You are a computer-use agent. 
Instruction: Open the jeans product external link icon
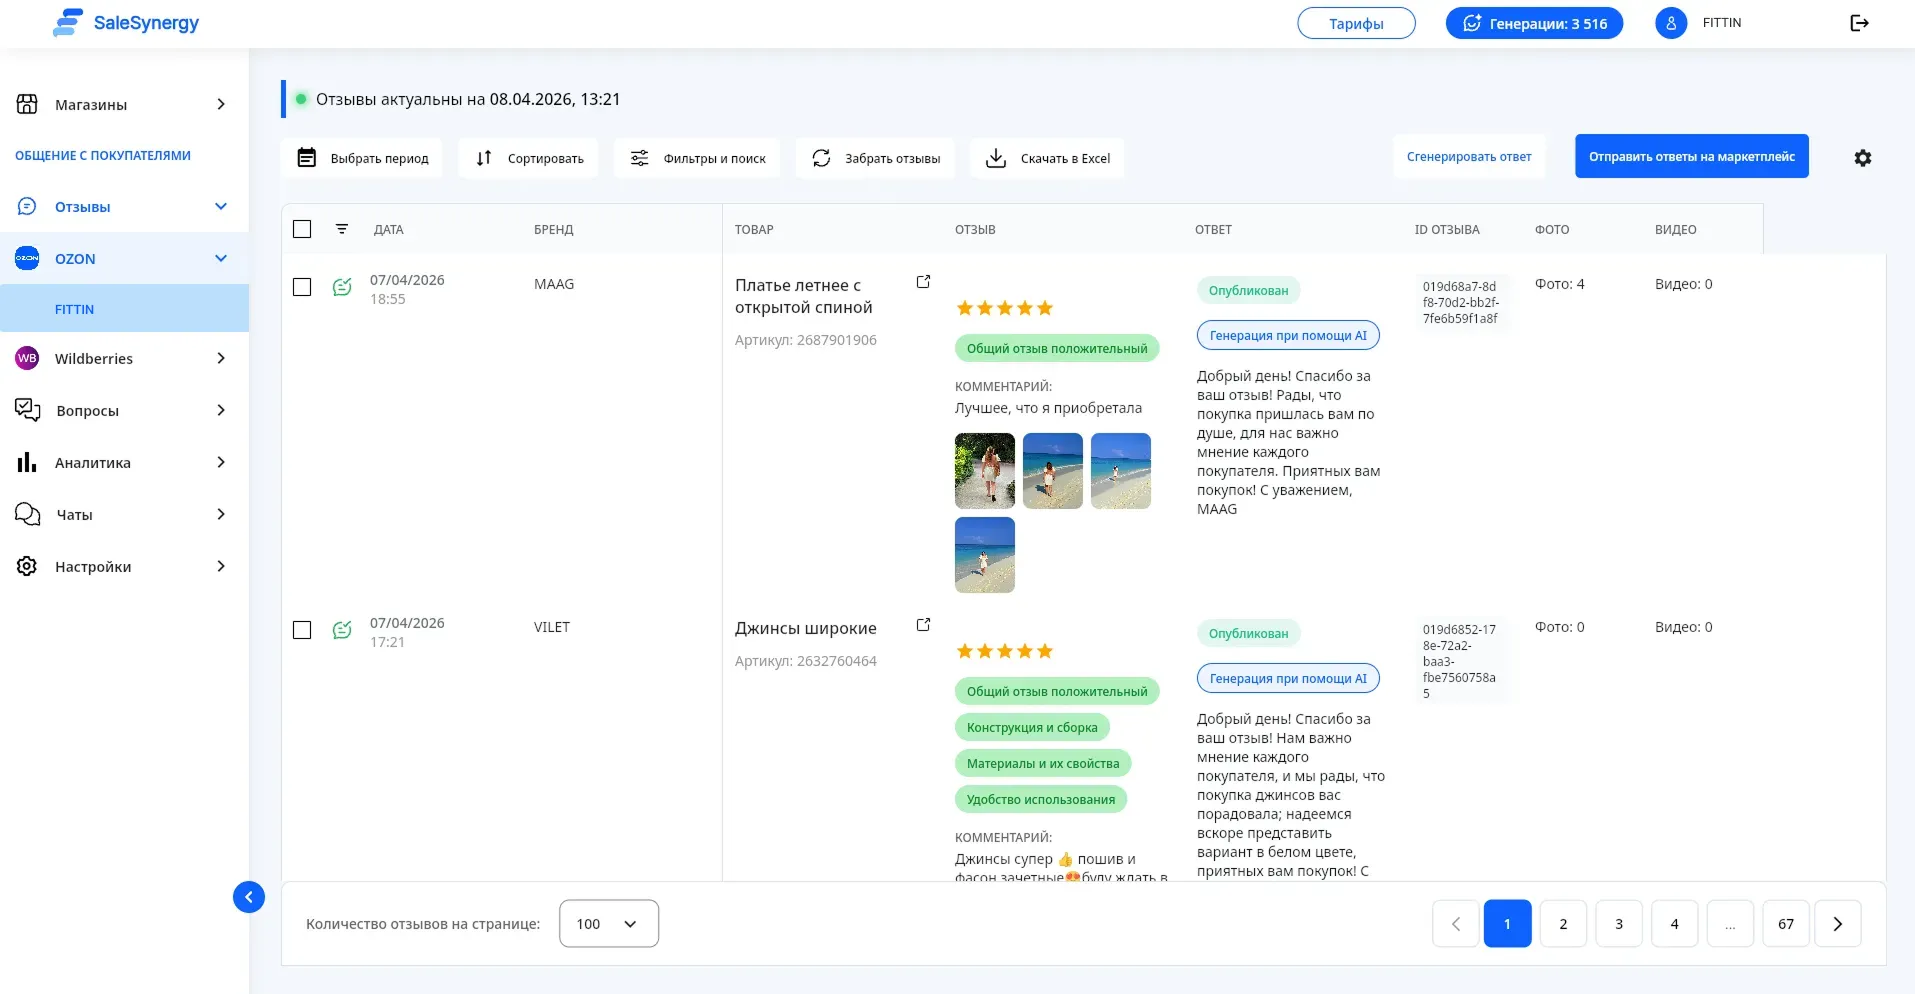pyautogui.click(x=923, y=625)
